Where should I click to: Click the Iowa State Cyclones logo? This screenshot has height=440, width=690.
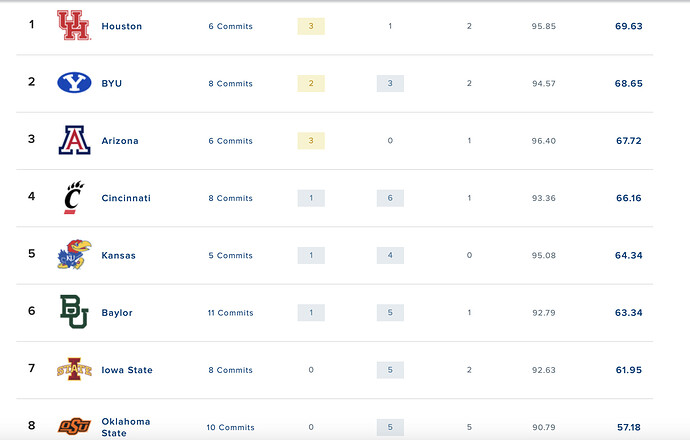[x=74, y=369]
